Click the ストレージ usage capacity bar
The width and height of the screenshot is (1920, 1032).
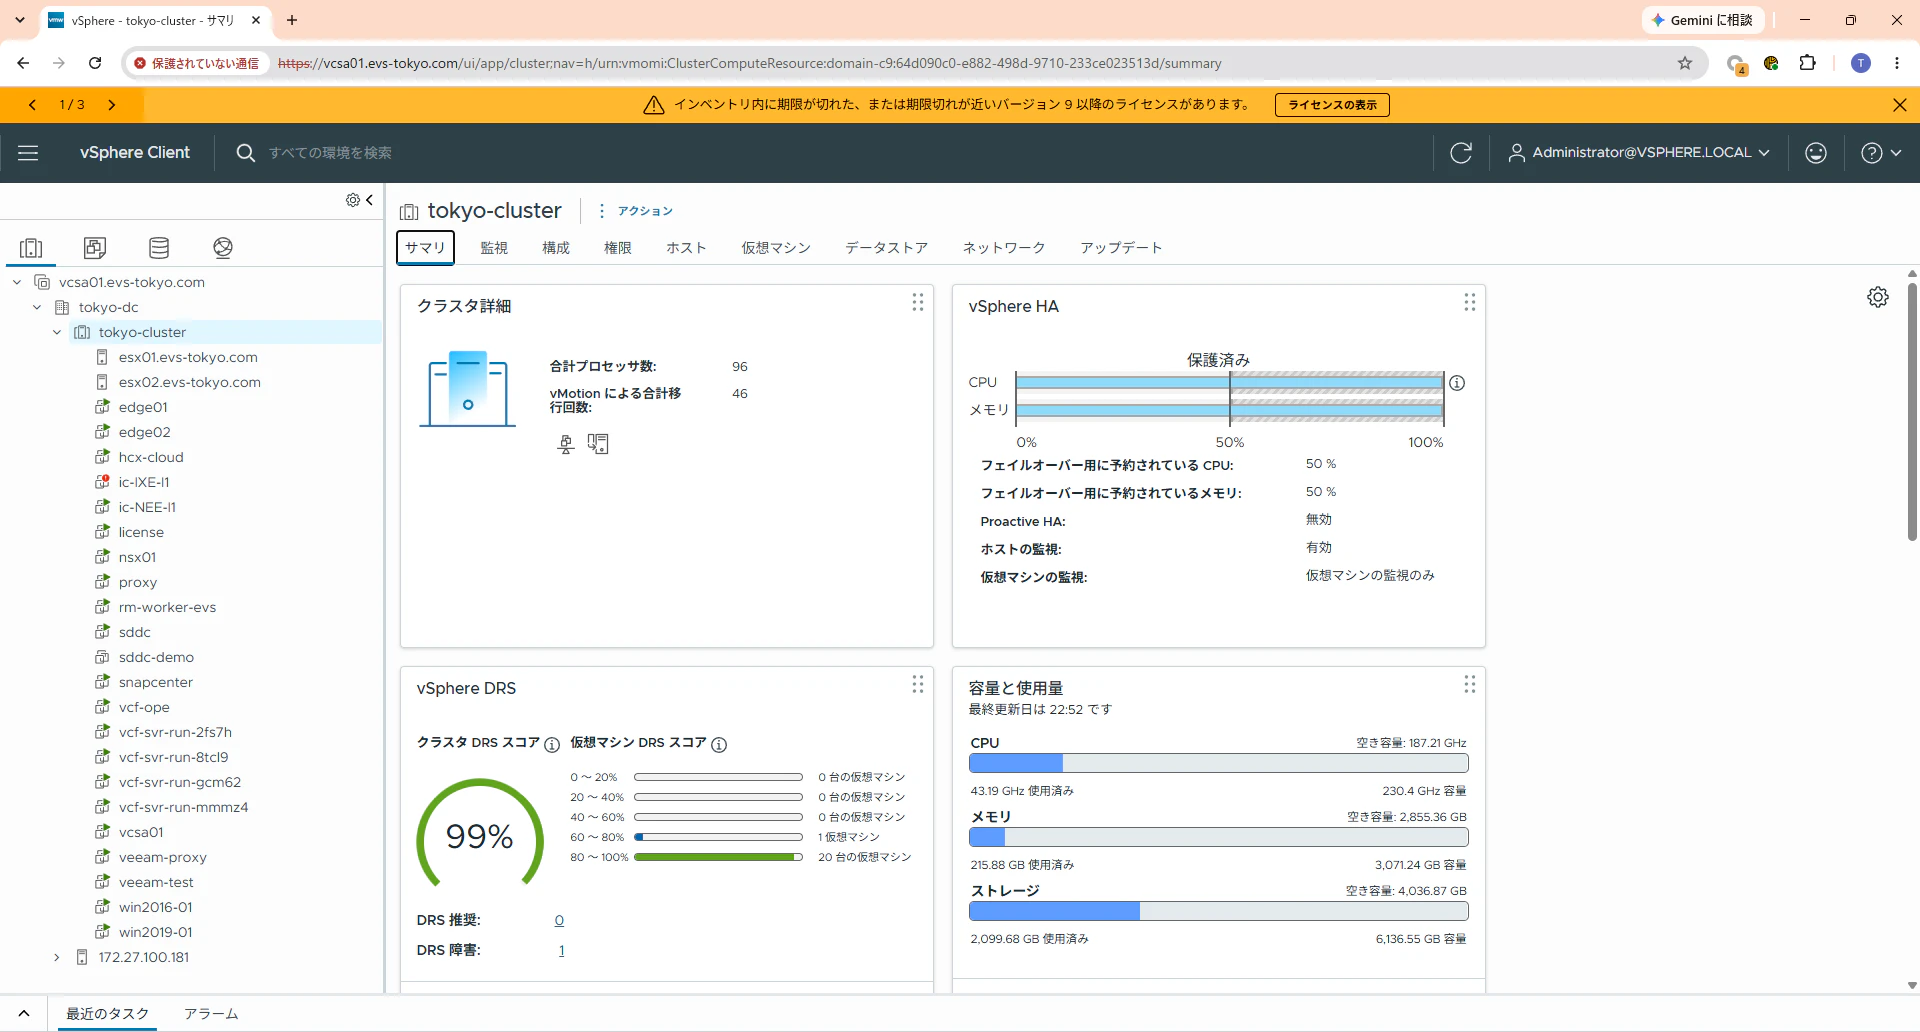pos(1218,912)
